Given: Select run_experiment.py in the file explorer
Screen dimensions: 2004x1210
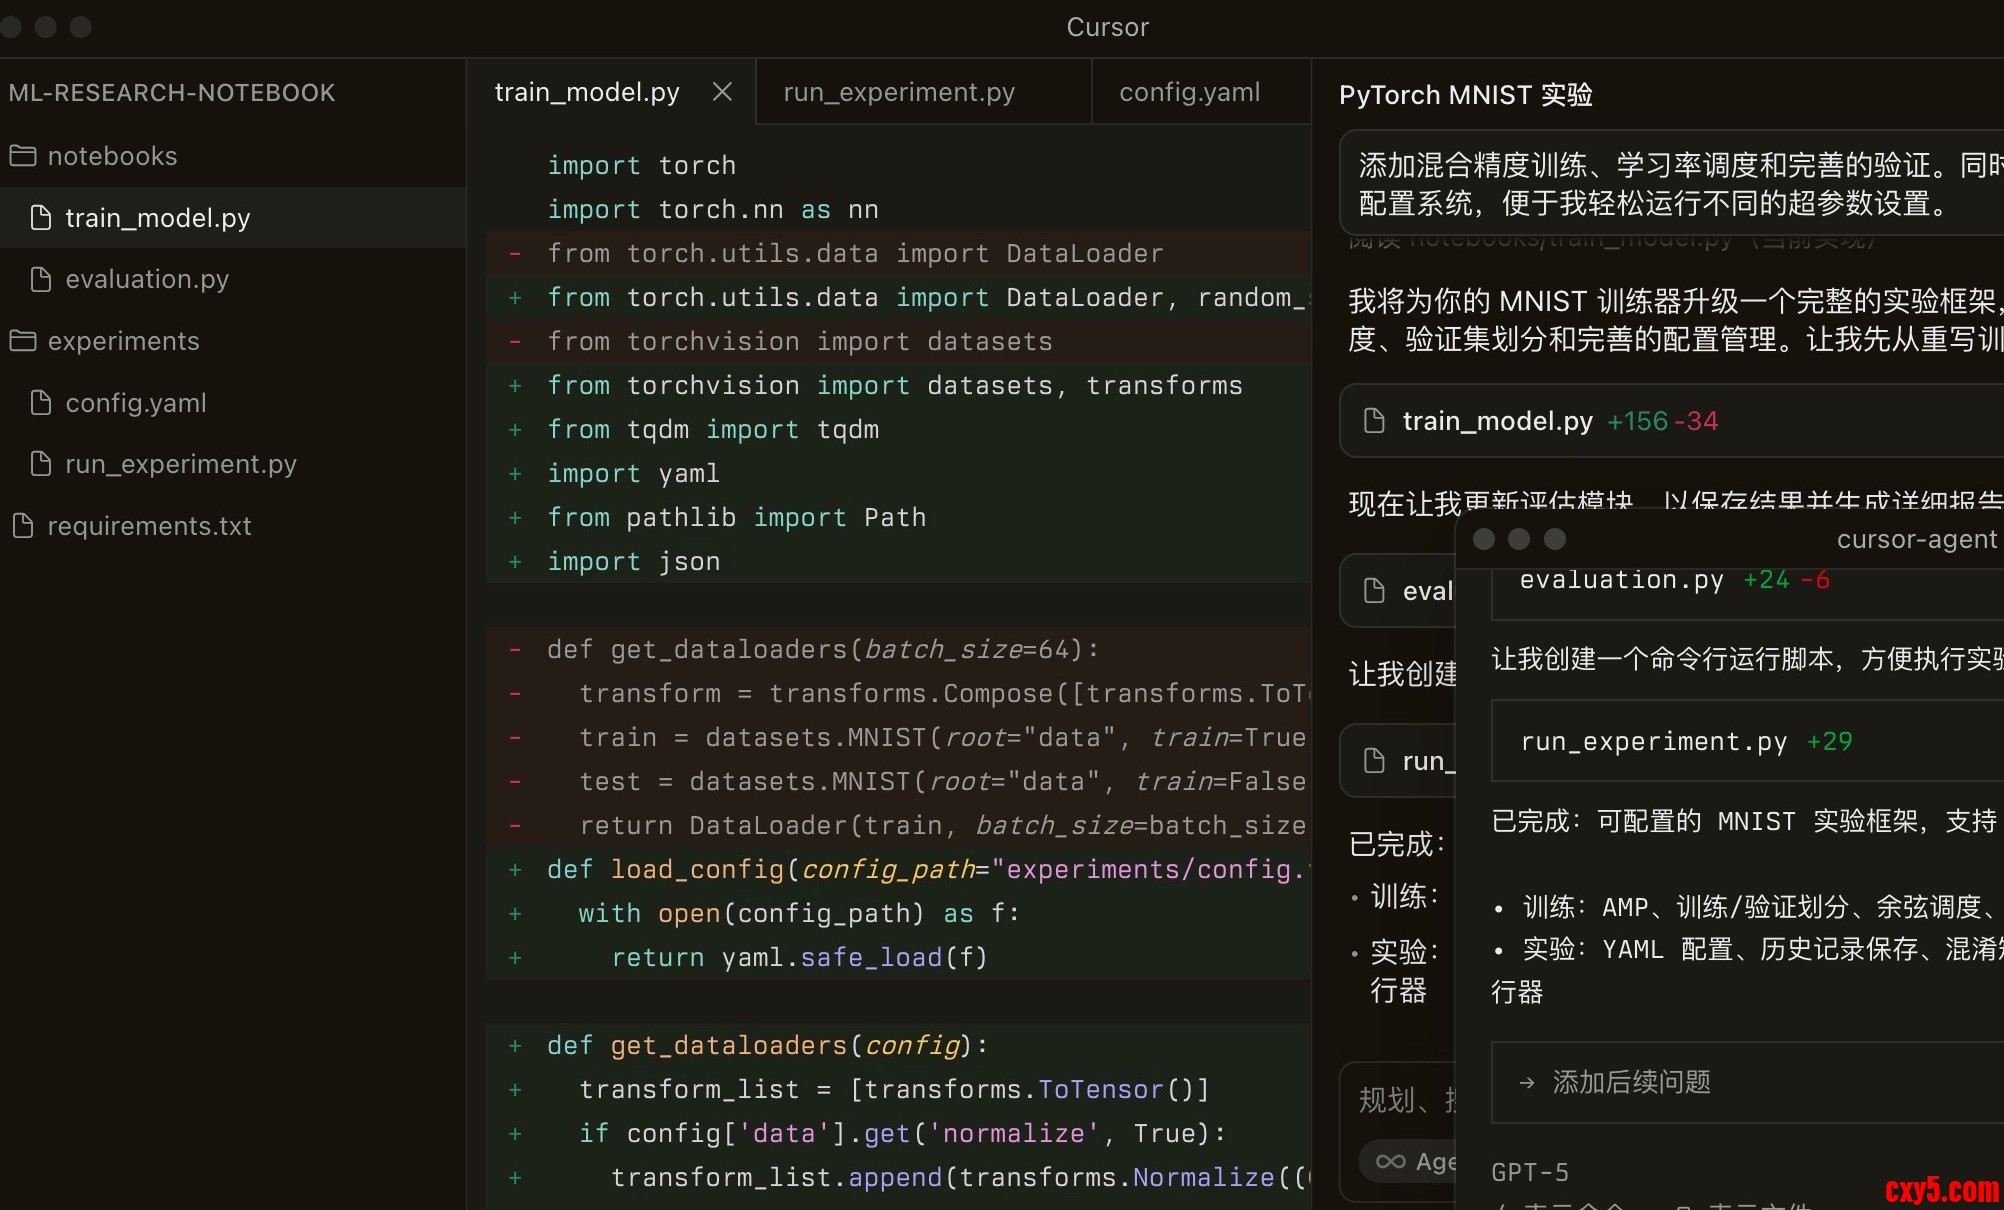Looking at the screenshot, I should 180,464.
